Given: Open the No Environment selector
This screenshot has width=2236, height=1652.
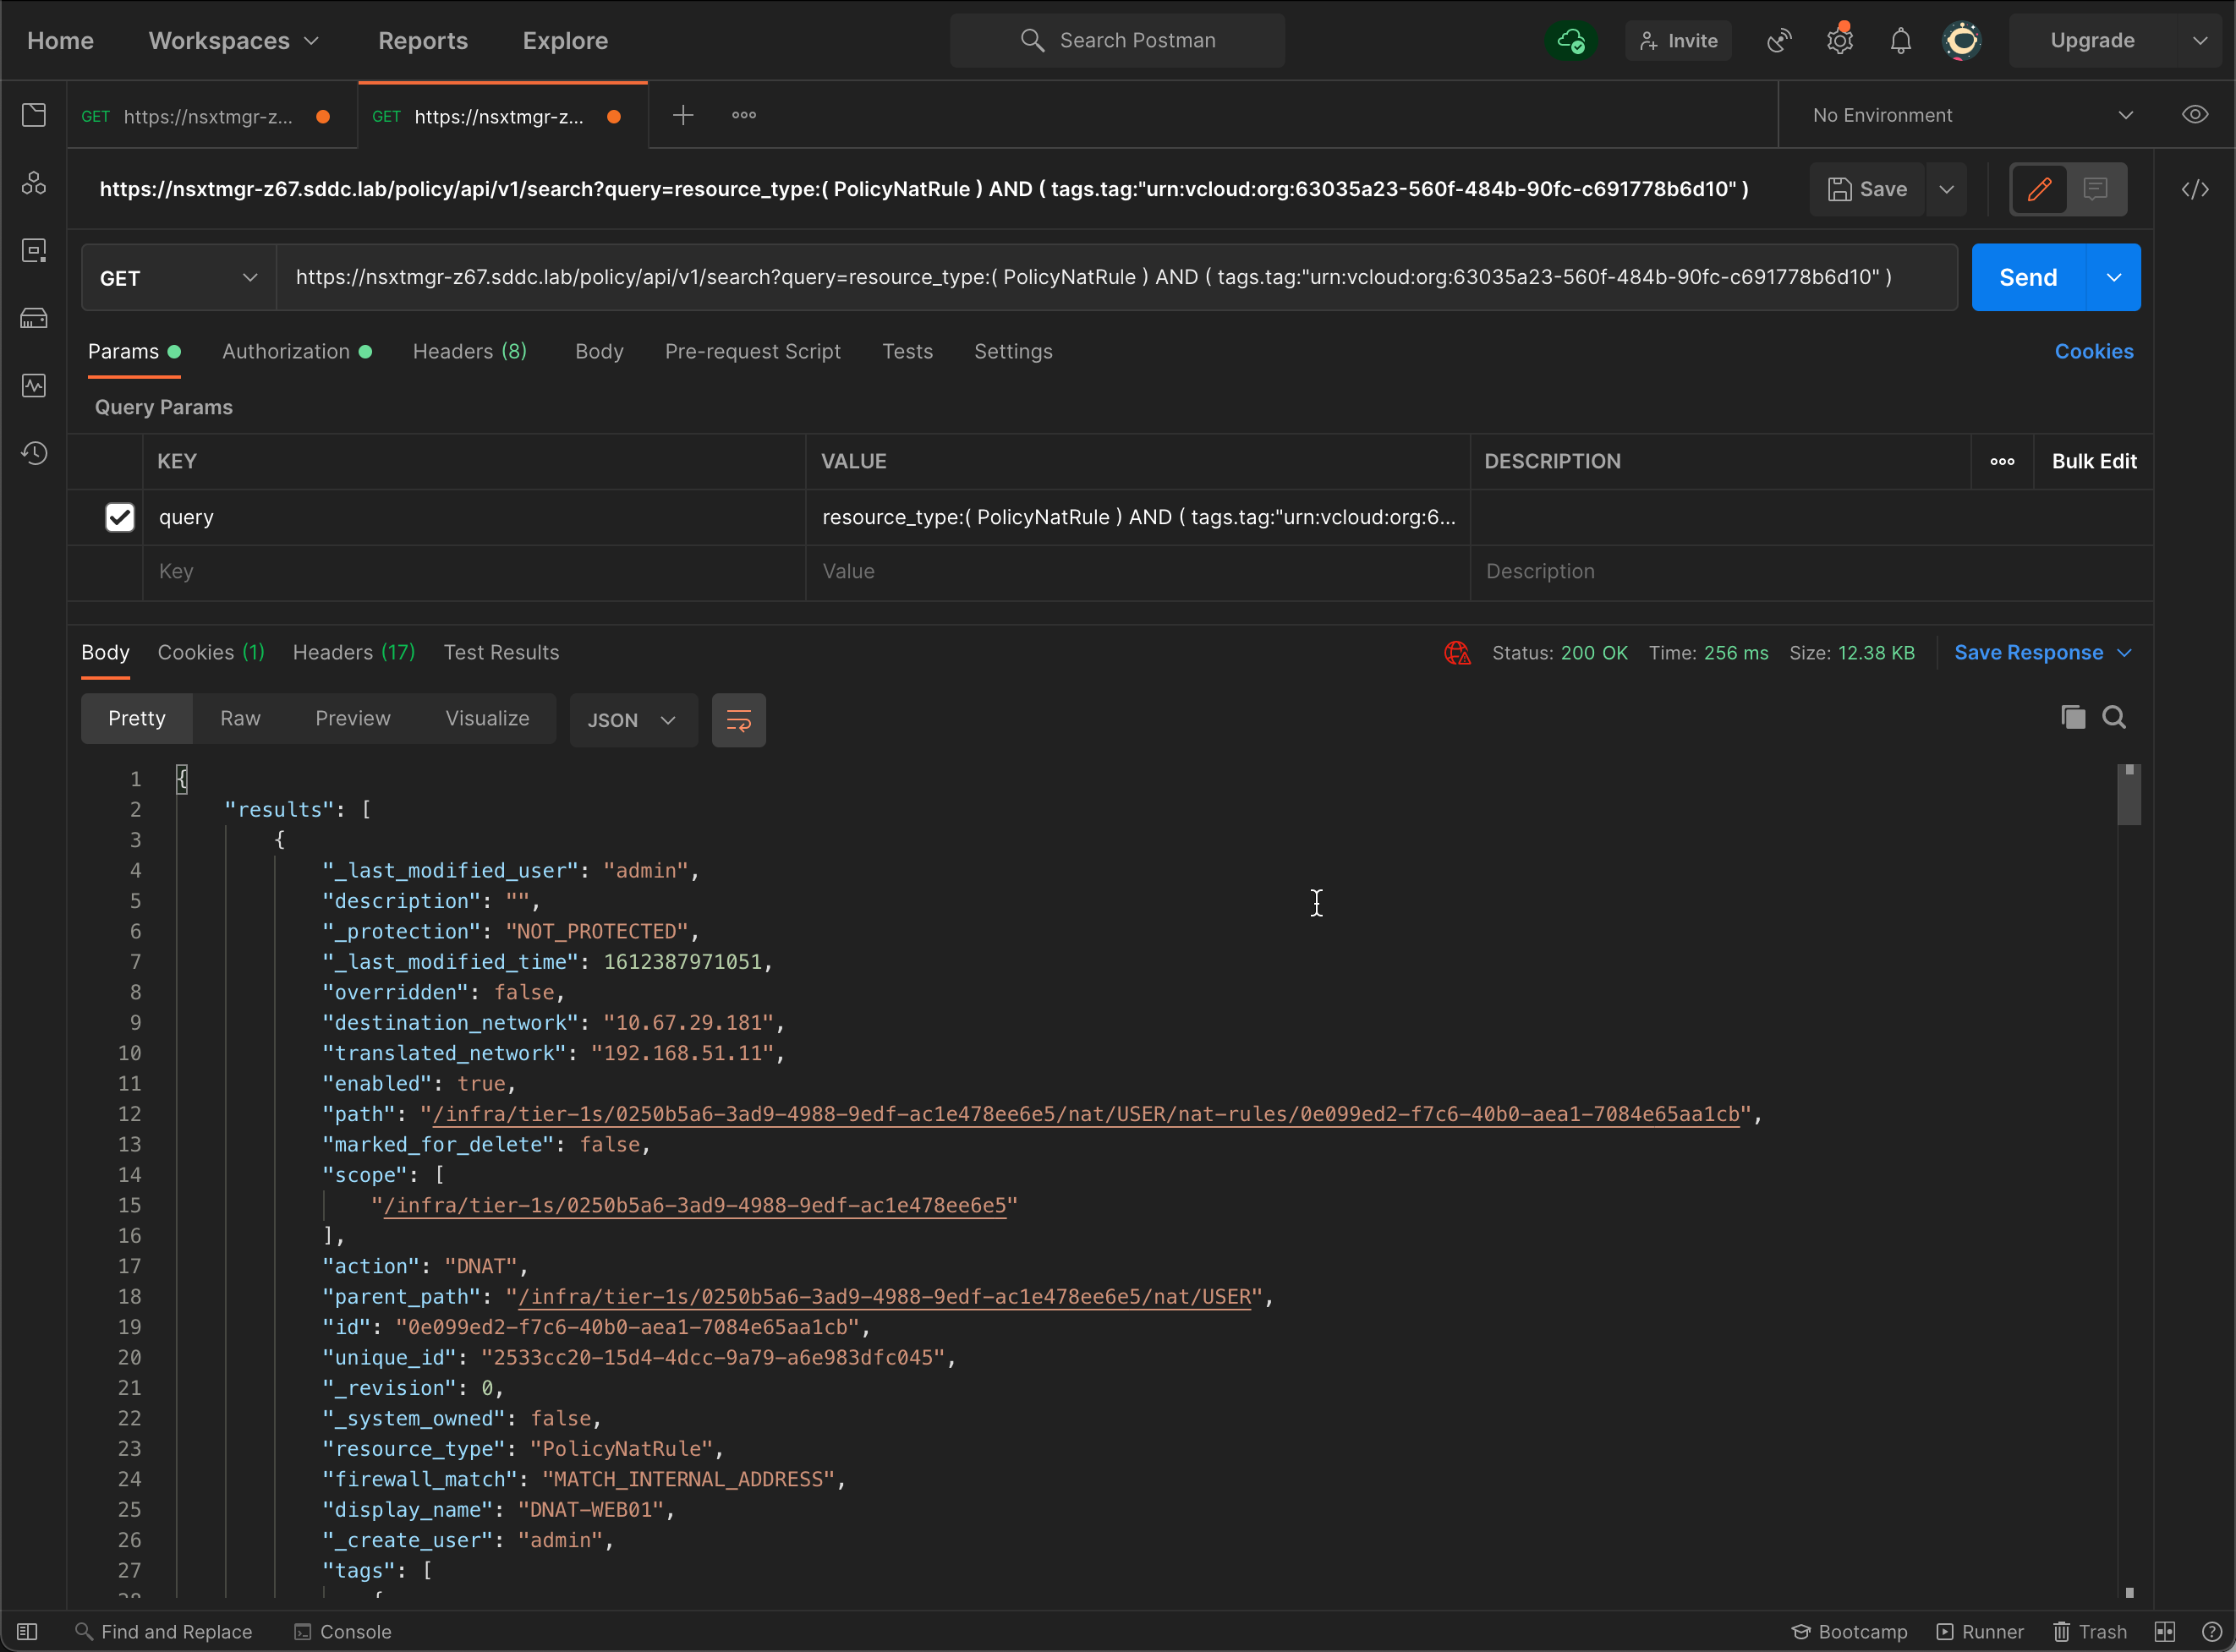Looking at the screenshot, I should tap(1971, 115).
